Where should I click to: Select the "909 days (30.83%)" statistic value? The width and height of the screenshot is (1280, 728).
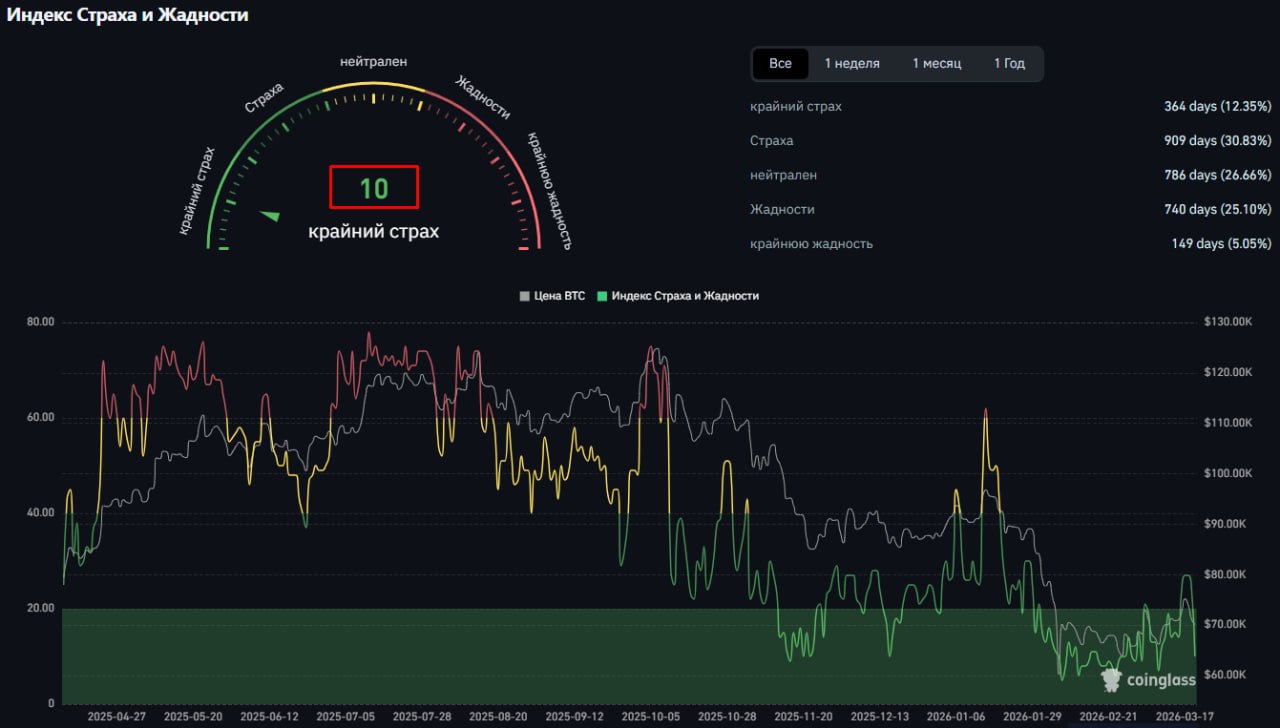click(x=1217, y=141)
